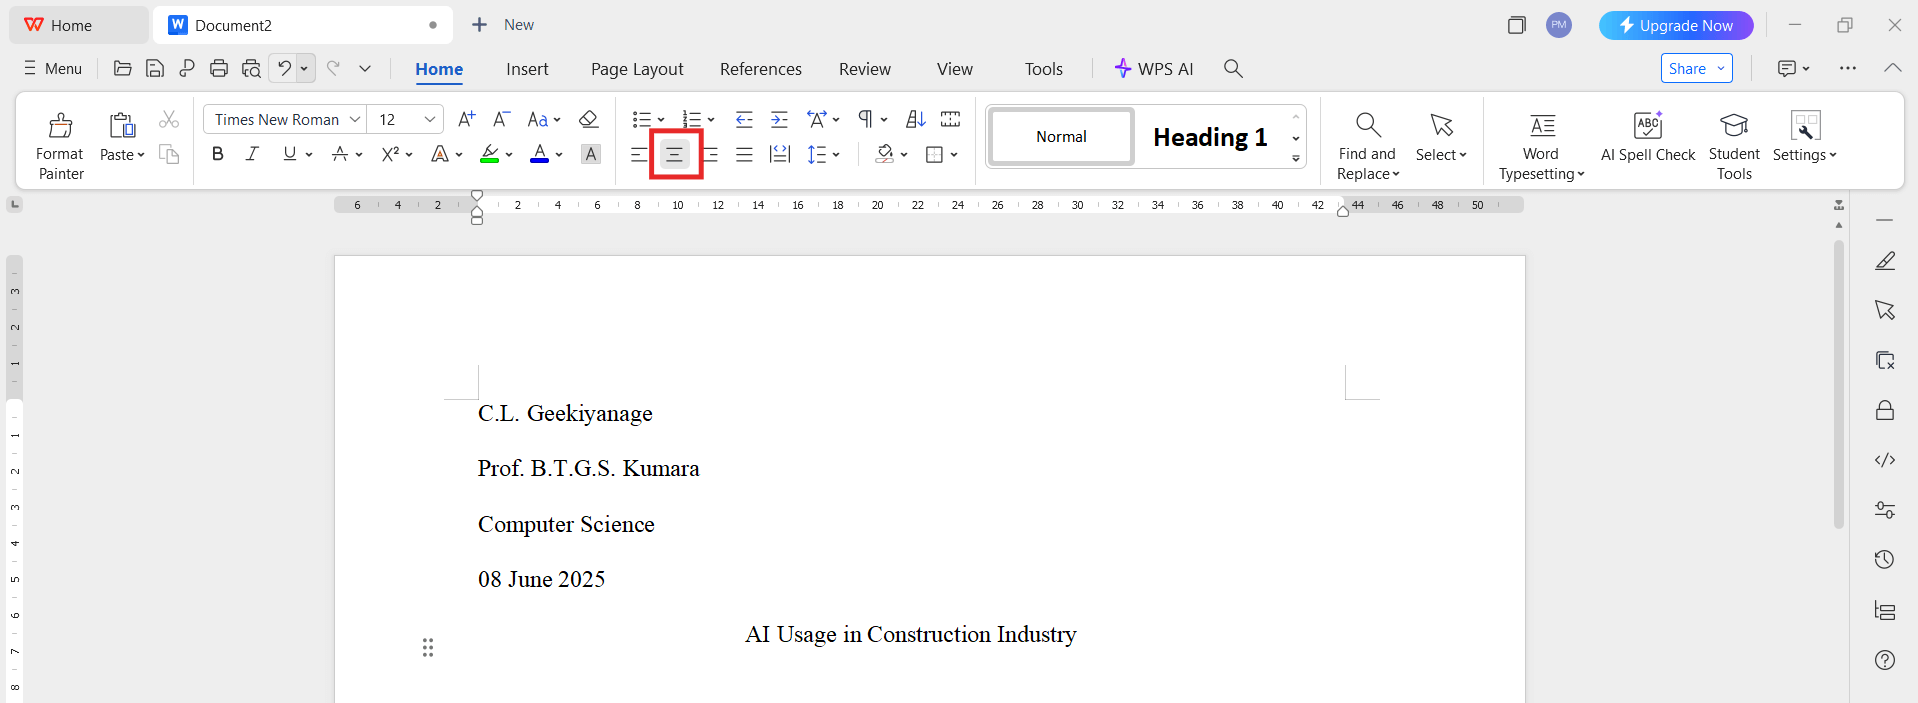The image size is (1918, 703).
Task: Open history clock icon in right sidebar
Action: point(1885,559)
